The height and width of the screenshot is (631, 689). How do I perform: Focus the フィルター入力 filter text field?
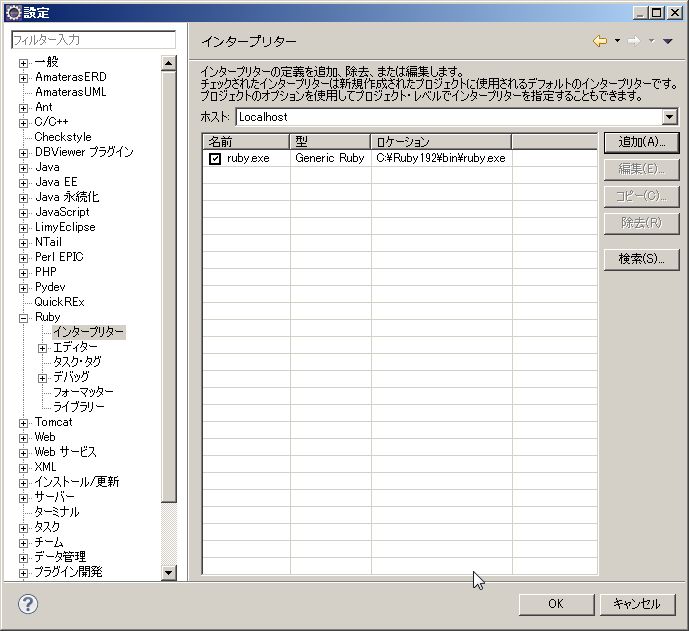pyautogui.click(x=93, y=40)
